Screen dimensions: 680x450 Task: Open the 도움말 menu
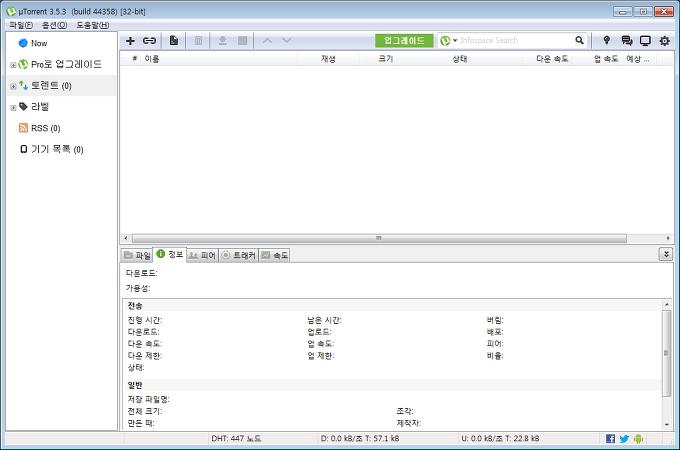point(93,25)
